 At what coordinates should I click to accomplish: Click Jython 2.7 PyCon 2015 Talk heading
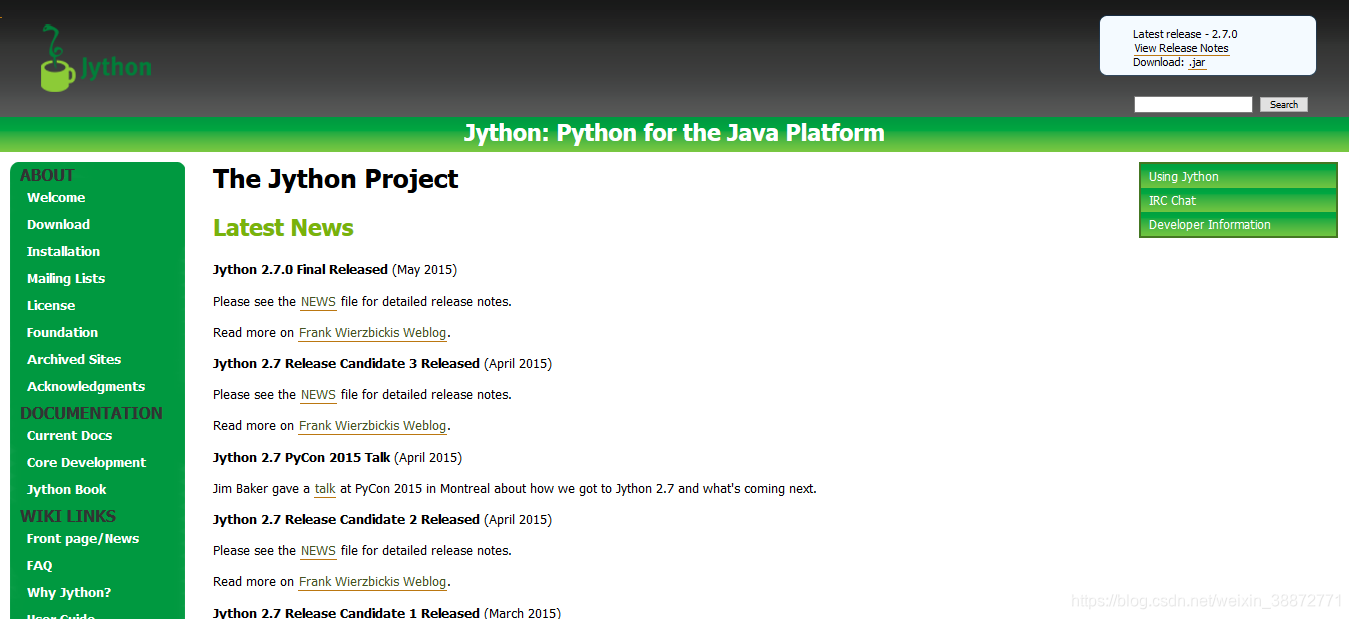coord(301,458)
